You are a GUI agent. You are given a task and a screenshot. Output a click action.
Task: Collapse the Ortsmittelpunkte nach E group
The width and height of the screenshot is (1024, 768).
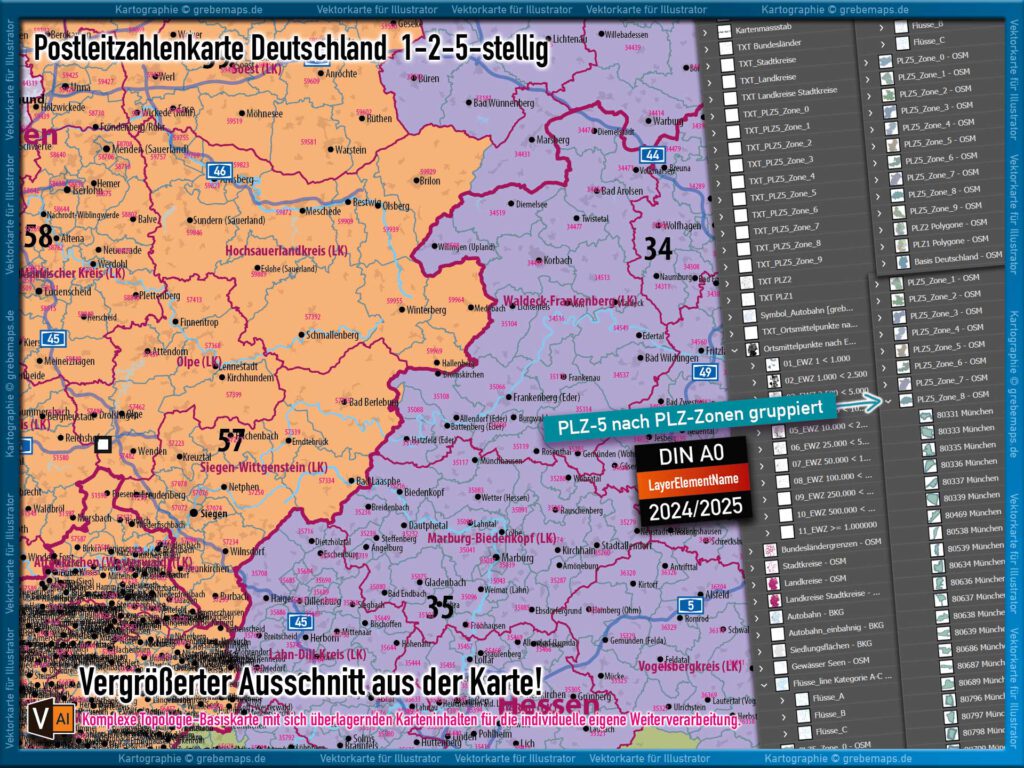coord(734,351)
